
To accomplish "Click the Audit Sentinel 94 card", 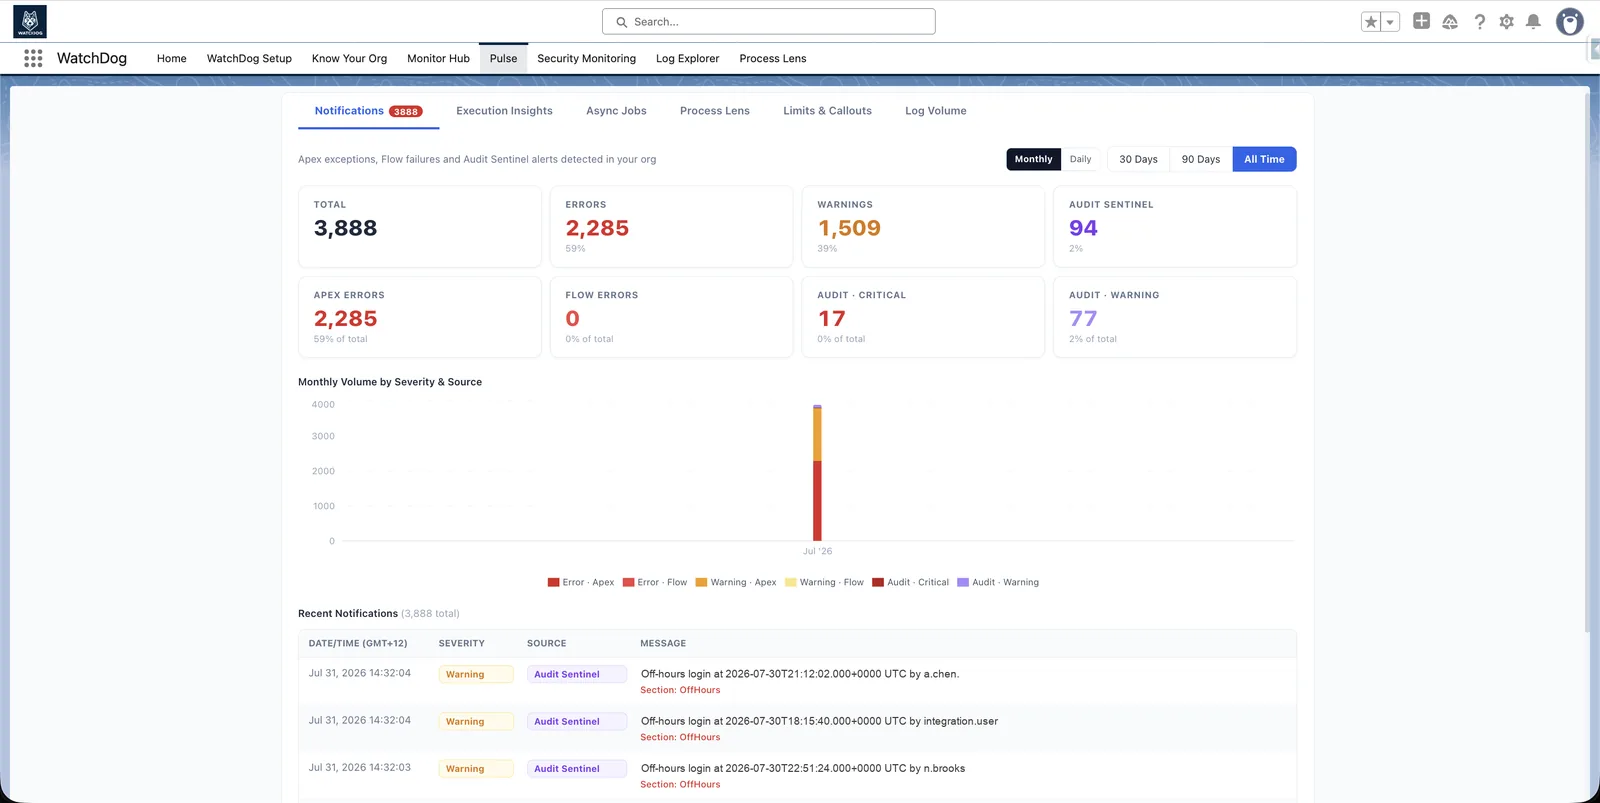I will [x=1175, y=226].
